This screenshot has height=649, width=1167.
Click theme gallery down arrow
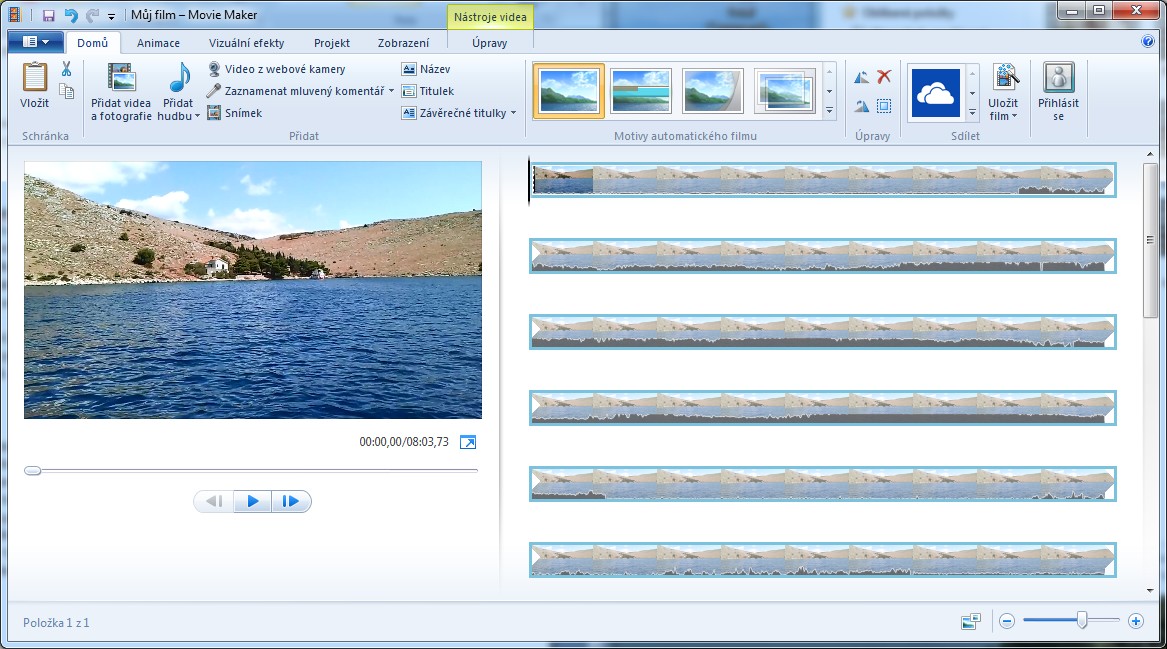(829, 92)
